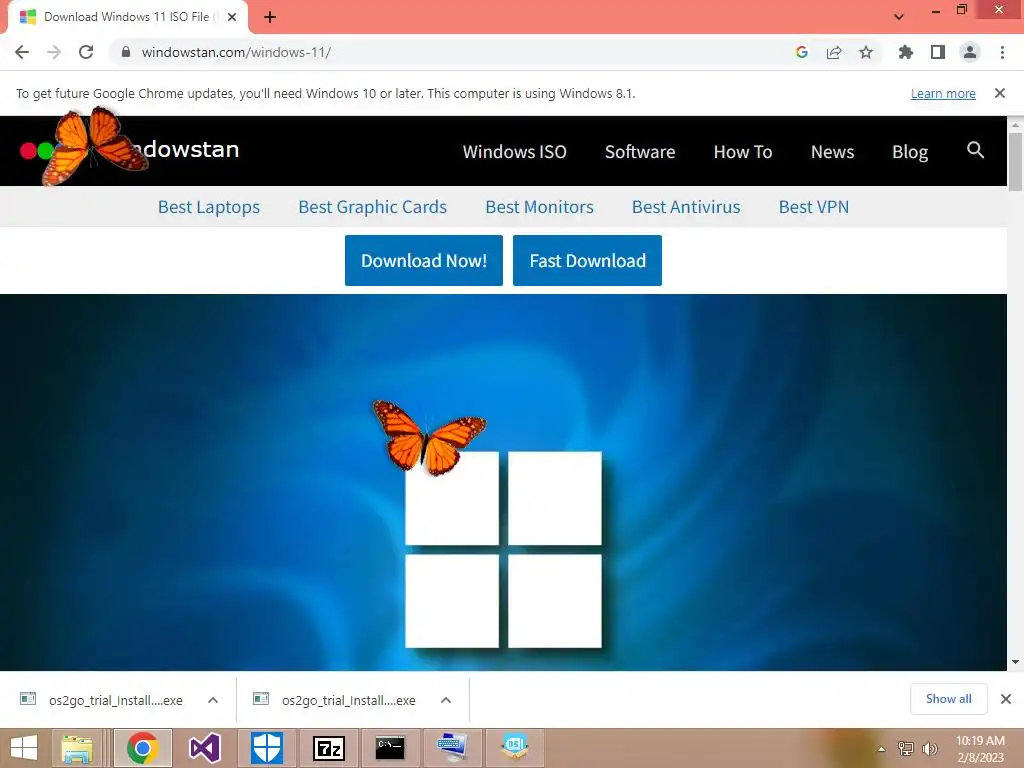Open the keyboard-and-monitor taskbar icon
Screen dimensions: 1024x768
452,748
